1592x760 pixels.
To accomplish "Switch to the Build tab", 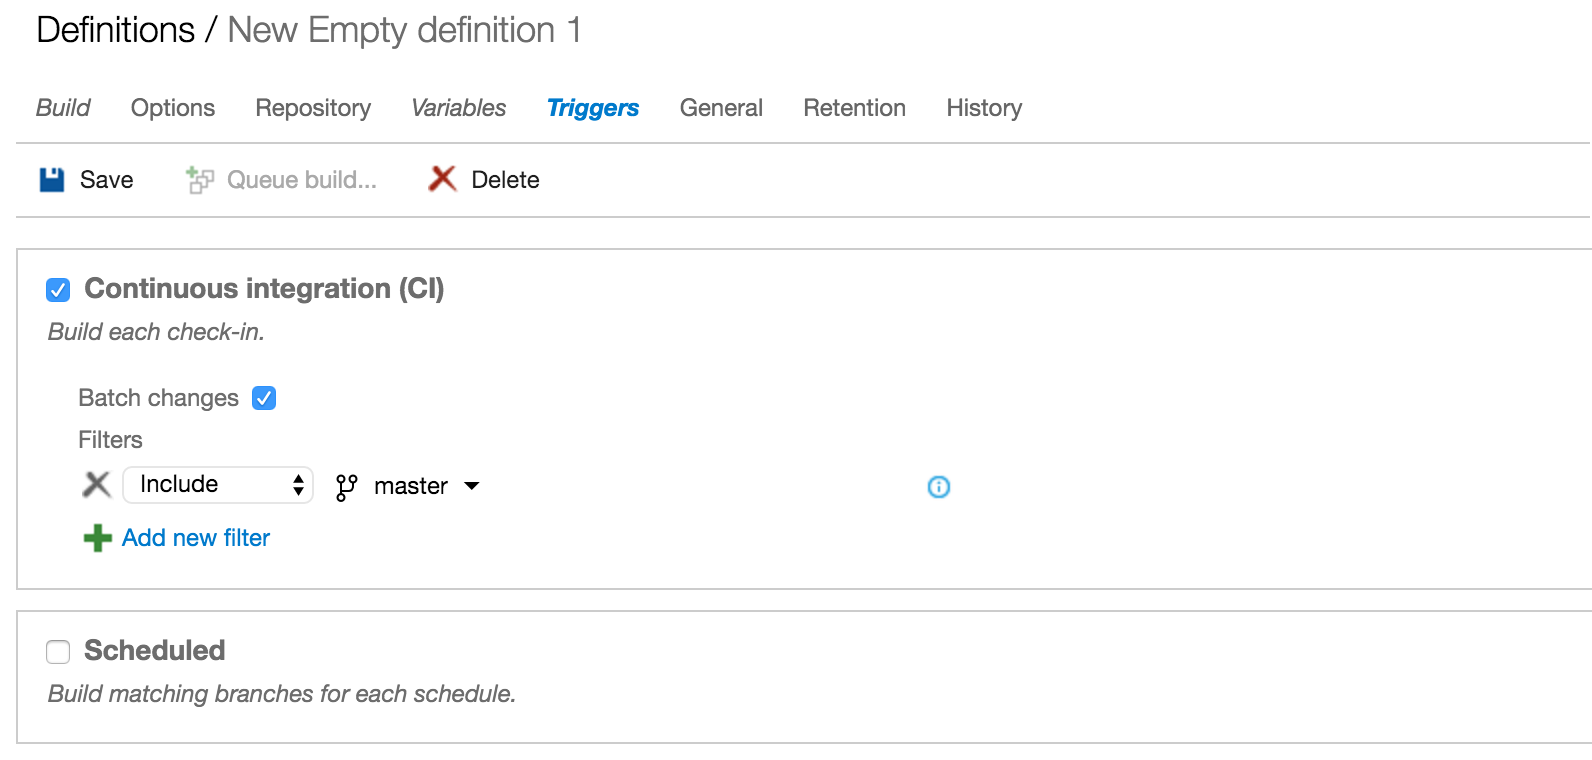I will point(63,108).
